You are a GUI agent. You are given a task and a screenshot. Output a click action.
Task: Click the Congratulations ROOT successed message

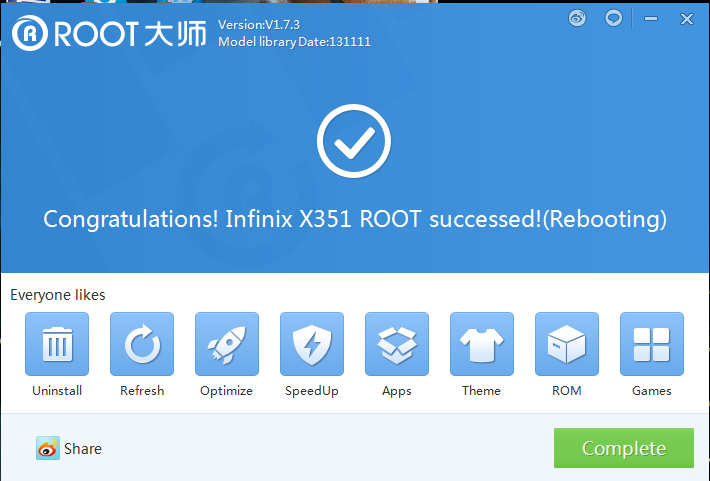tap(355, 219)
